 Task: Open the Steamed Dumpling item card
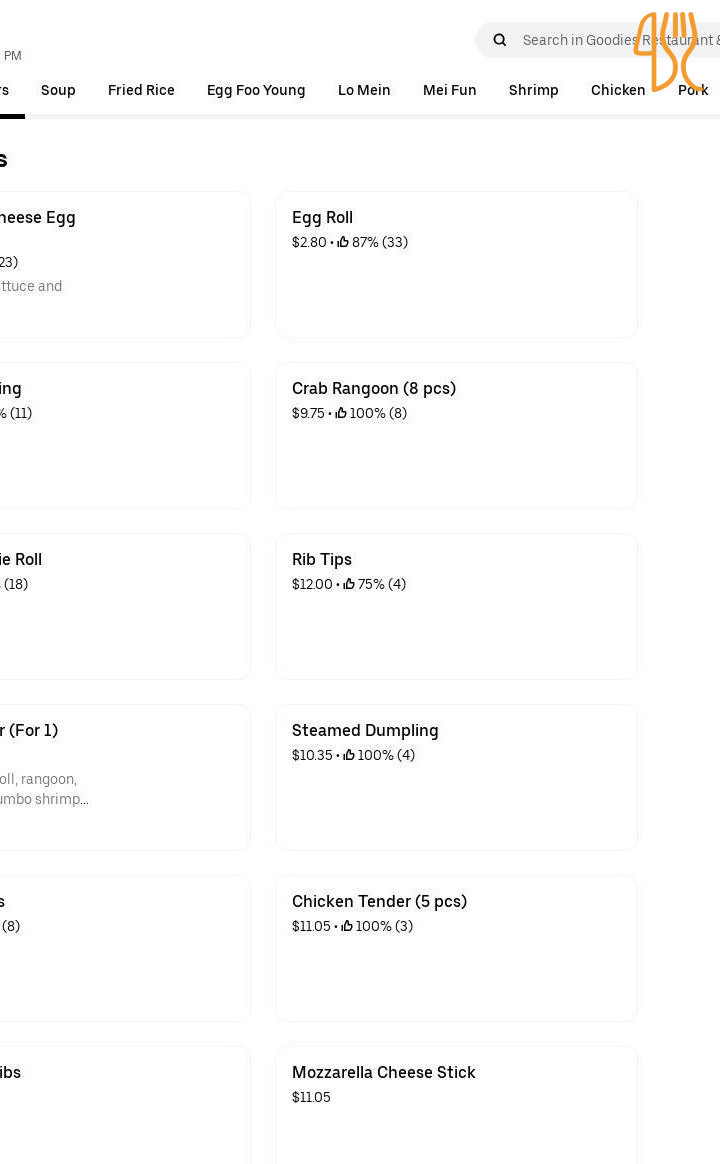pos(456,777)
